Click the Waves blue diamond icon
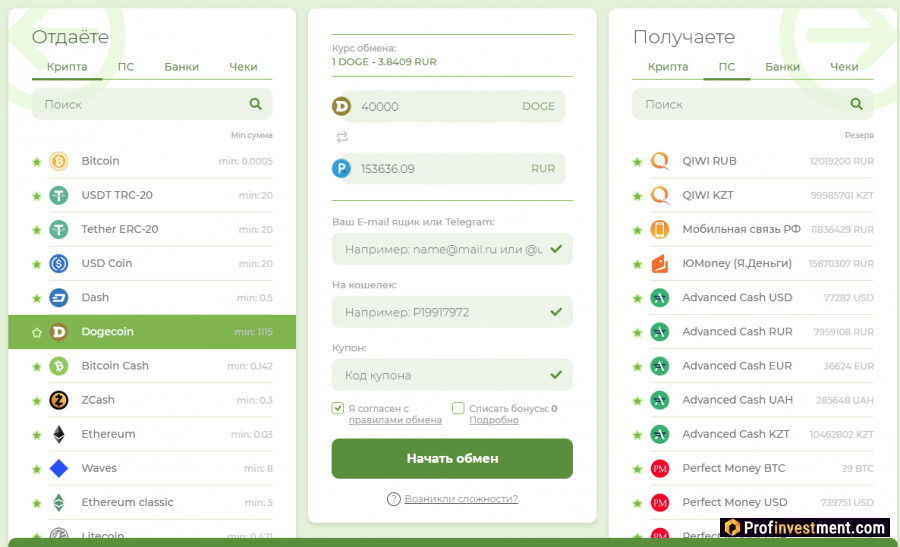Viewport: 900px width, 547px height. (x=59, y=469)
